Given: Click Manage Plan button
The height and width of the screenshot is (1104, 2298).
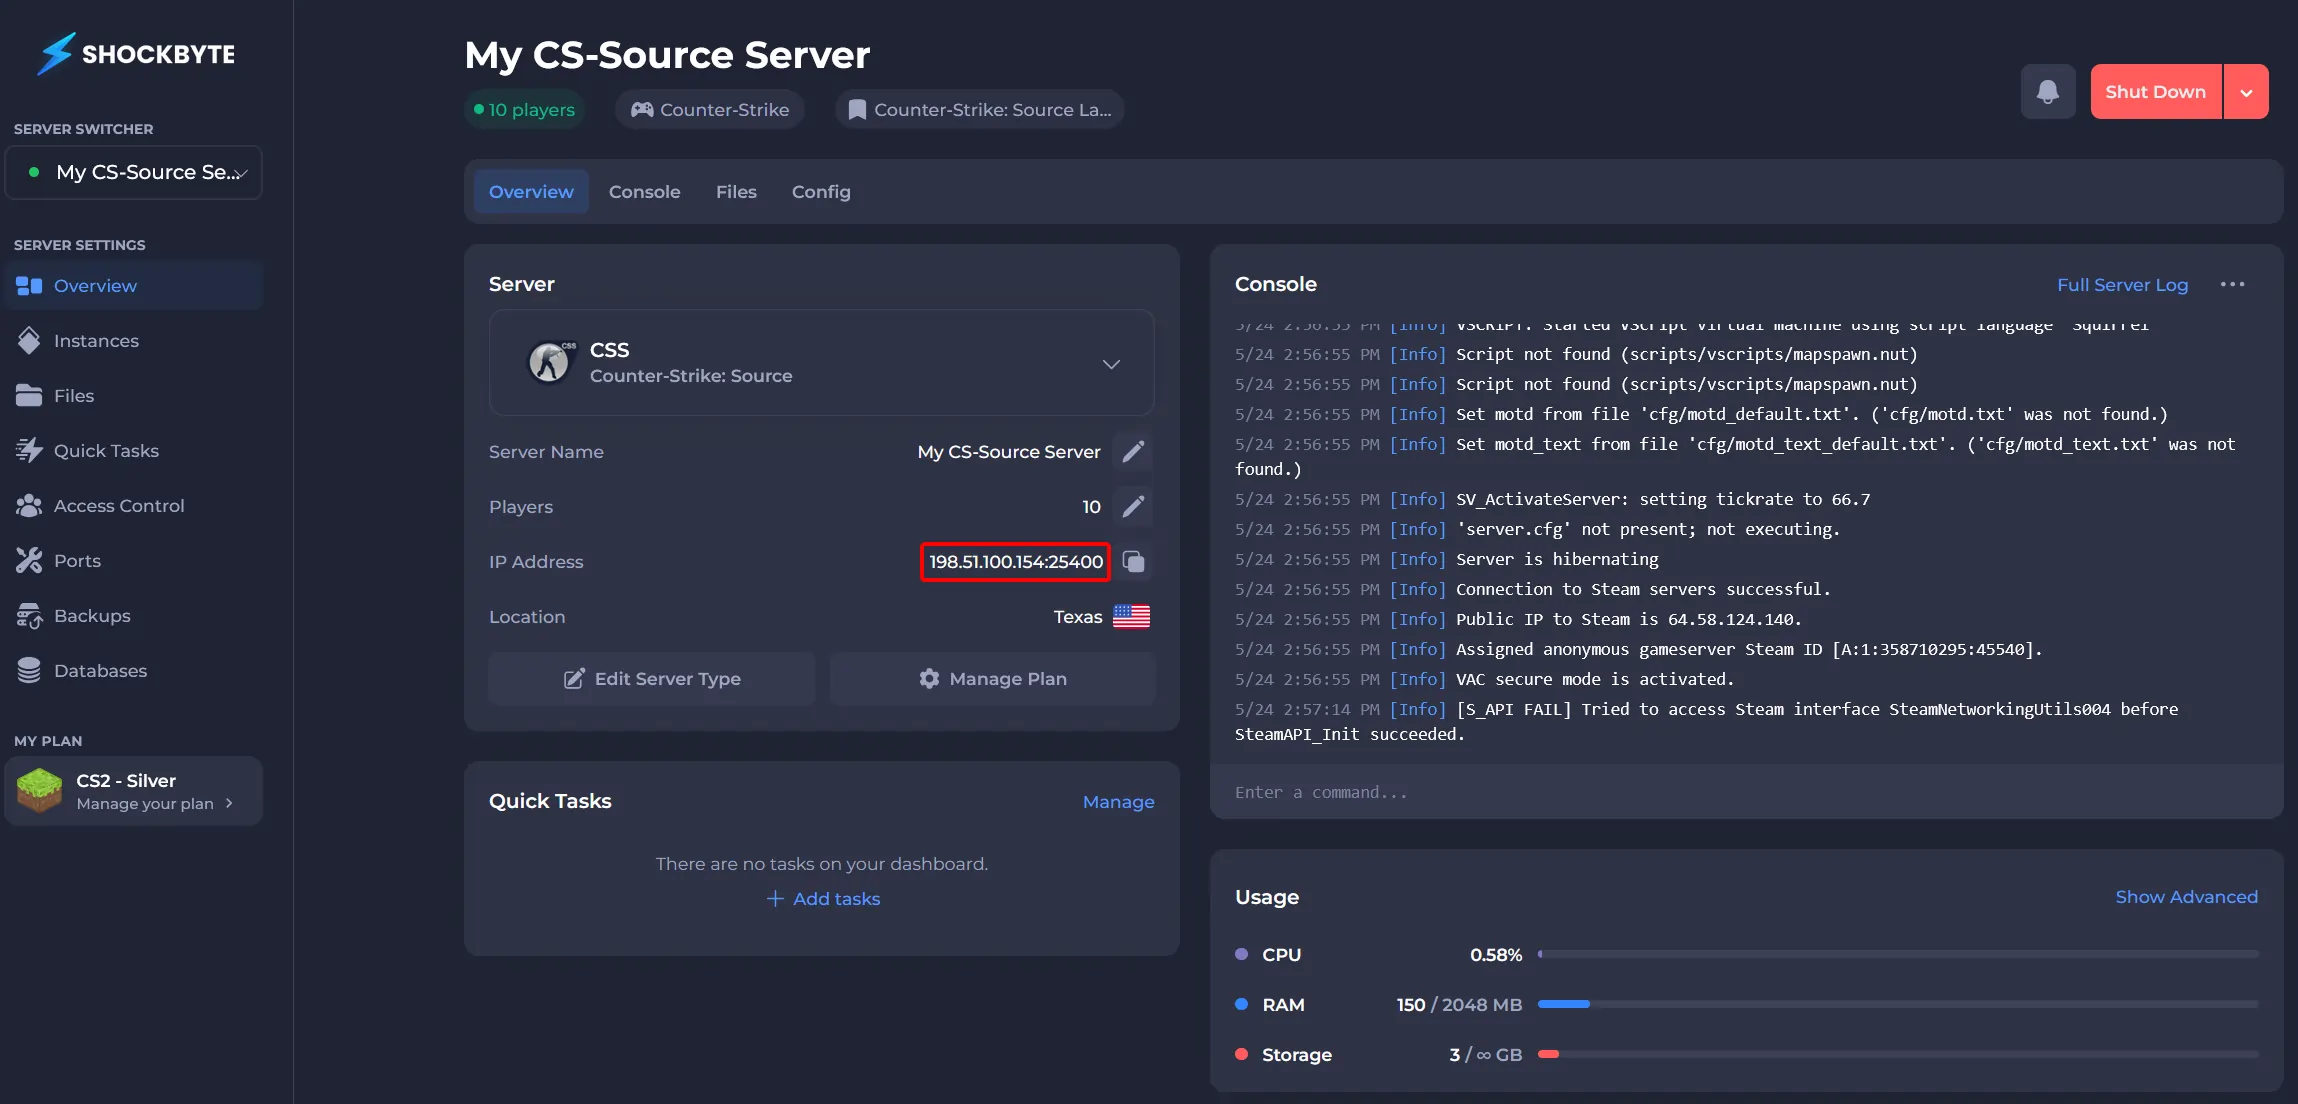Looking at the screenshot, I should point(993,679).
